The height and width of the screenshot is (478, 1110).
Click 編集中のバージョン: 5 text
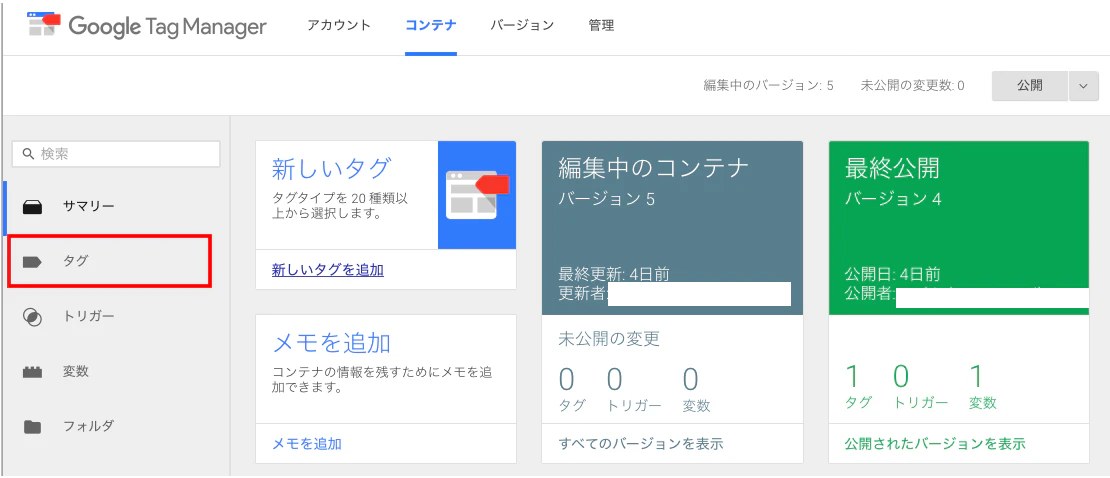pyautogui.click(x=768, y=86)
